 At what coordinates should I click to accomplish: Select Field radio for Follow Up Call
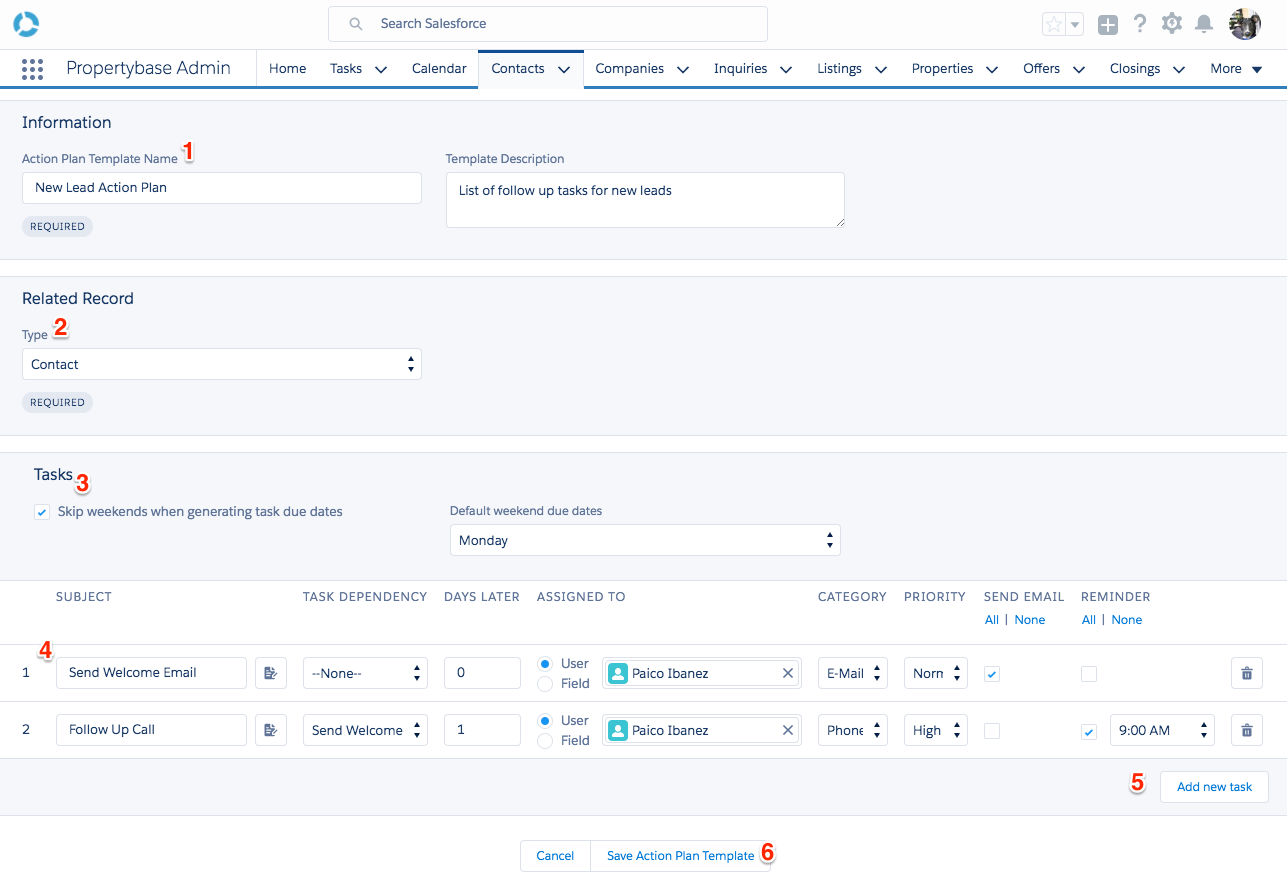545,741
